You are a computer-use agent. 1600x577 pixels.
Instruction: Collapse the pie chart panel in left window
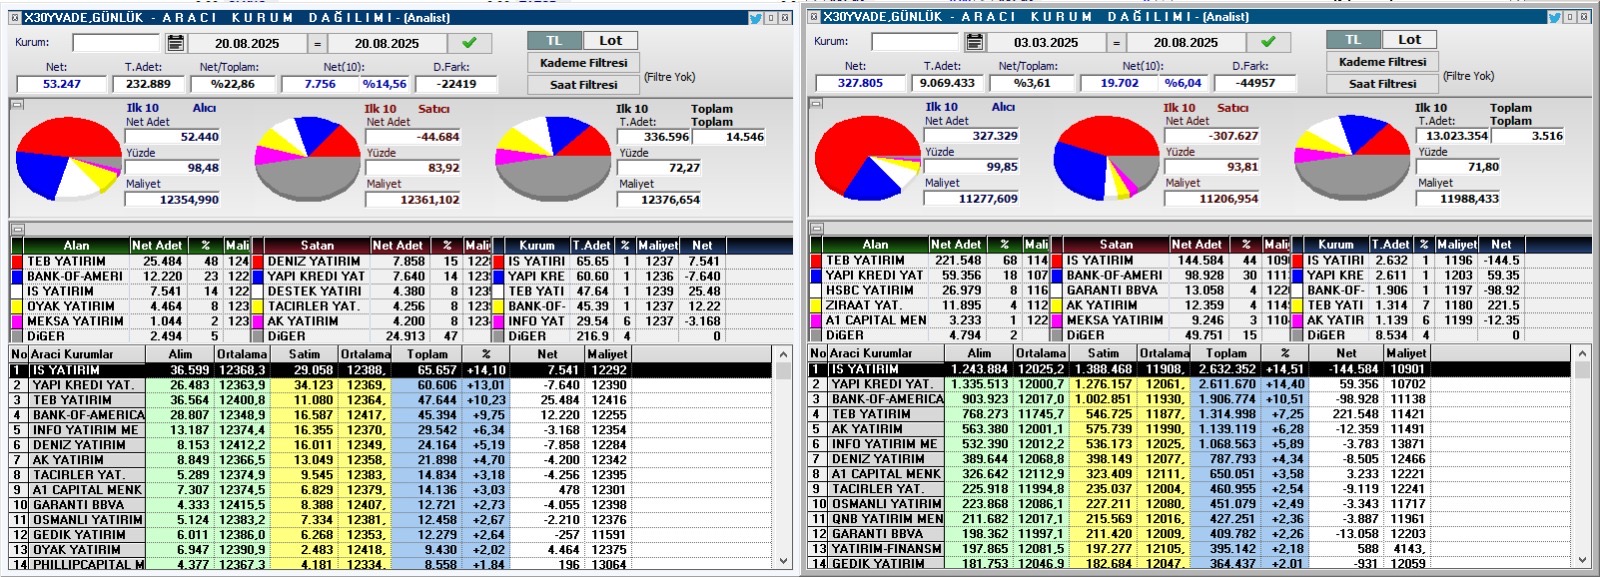(17, 104)
